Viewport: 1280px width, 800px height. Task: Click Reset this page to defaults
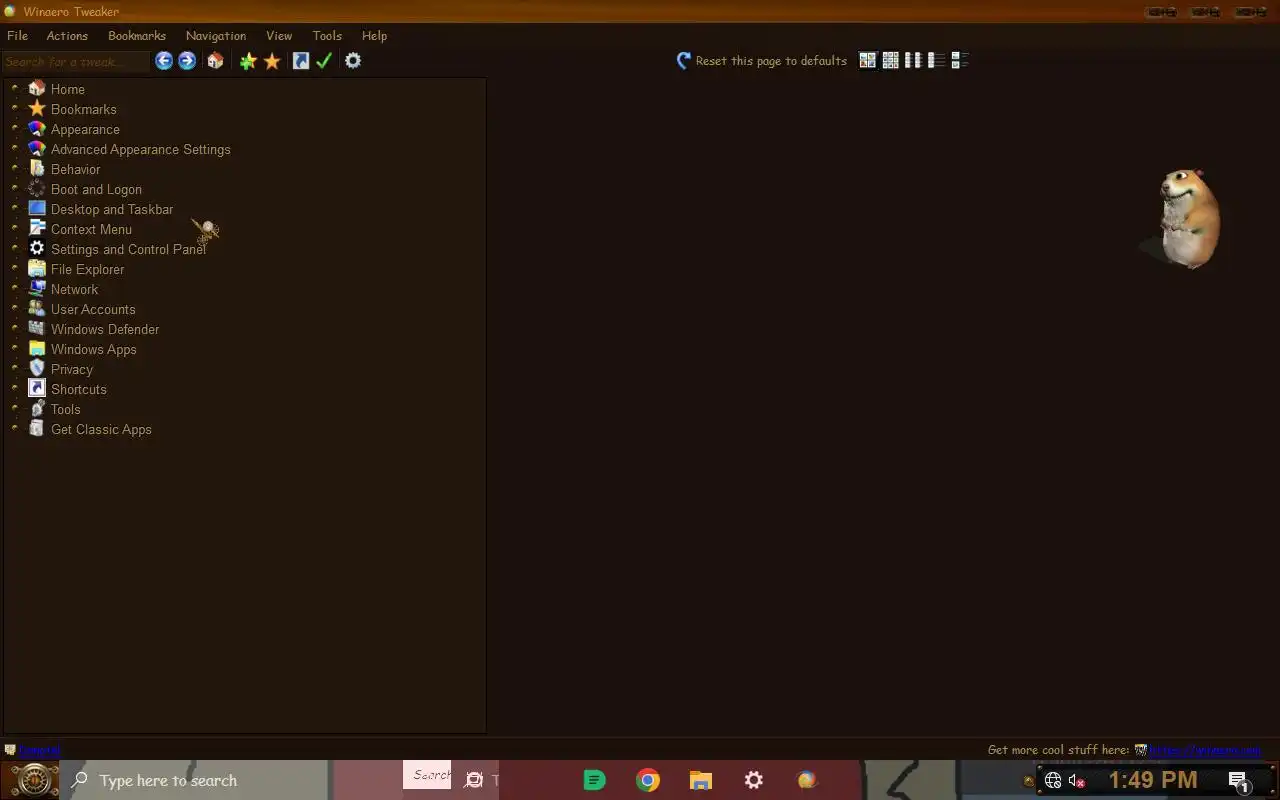(x=762, y=61)
